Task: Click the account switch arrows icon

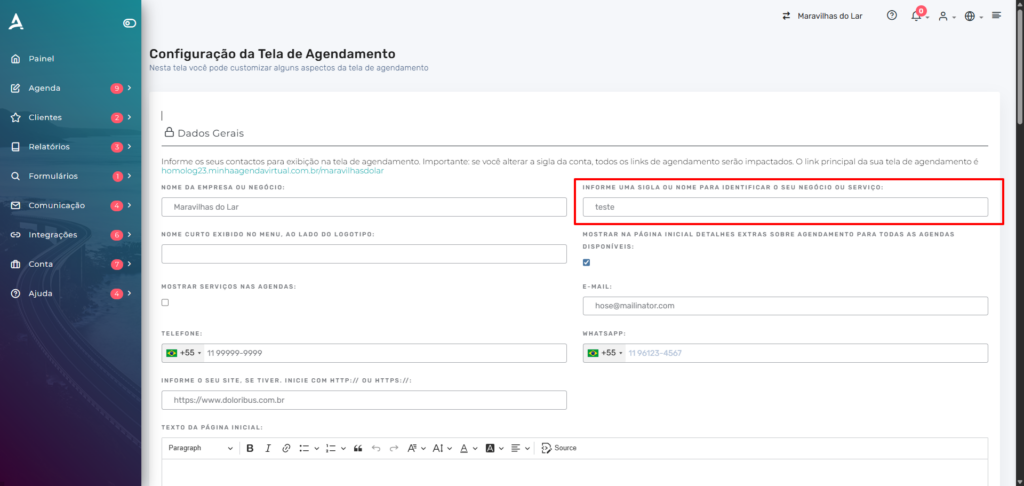Action: click(x=786, y=16)
